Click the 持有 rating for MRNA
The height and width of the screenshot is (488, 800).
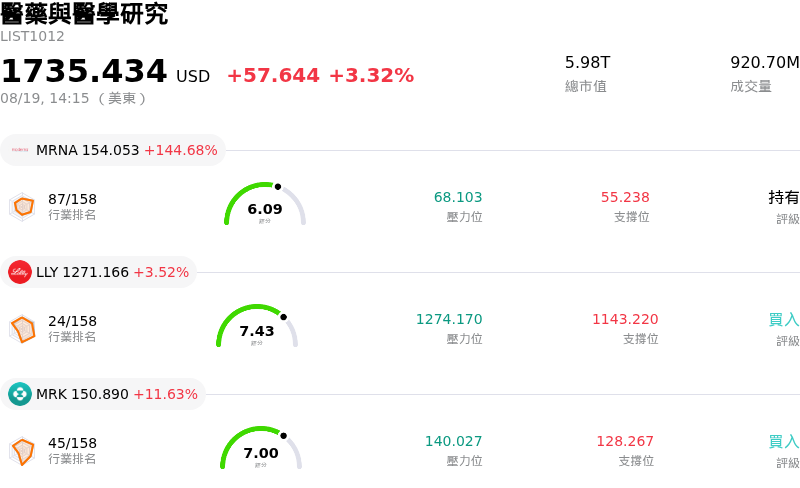click(x=784, y=198)
